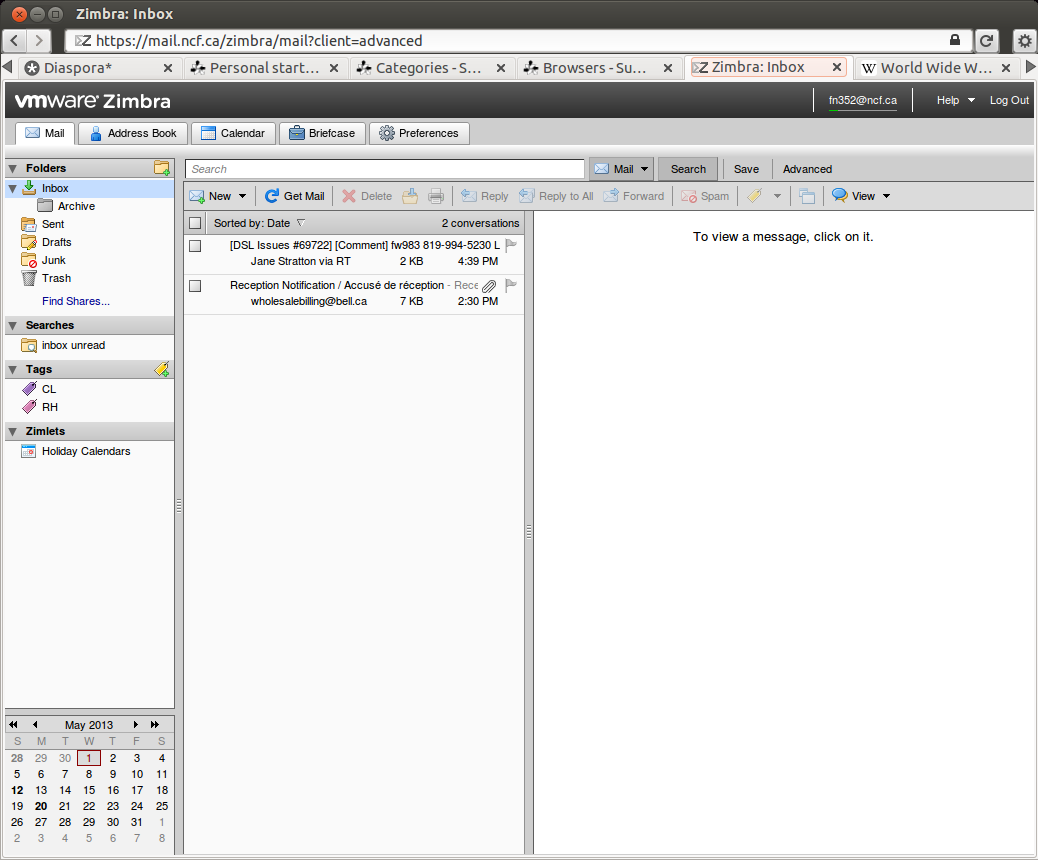The height and width of the screenshot is (860, 1038).
Task: Click the Save search button
Action: [x=746, y=169]
